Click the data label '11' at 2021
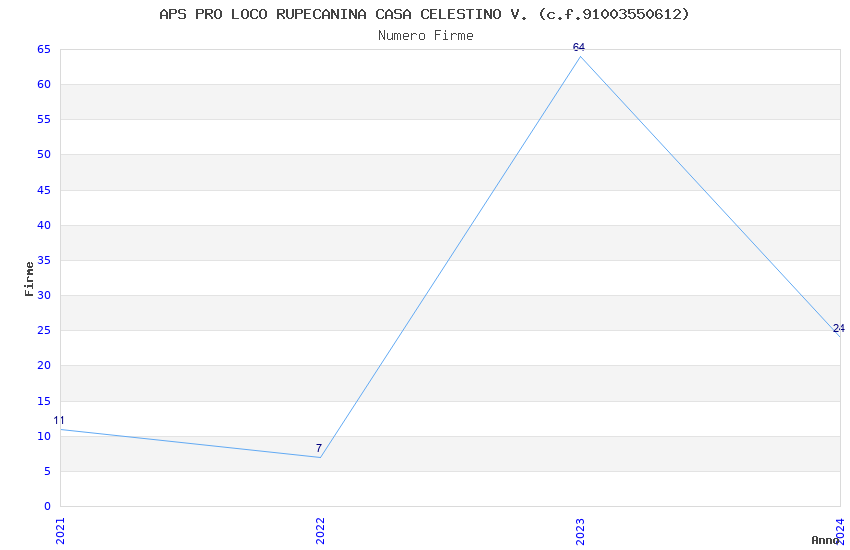The width and height of the screenshot is (850, 550). pyautogui.click(x=59, y=420)
